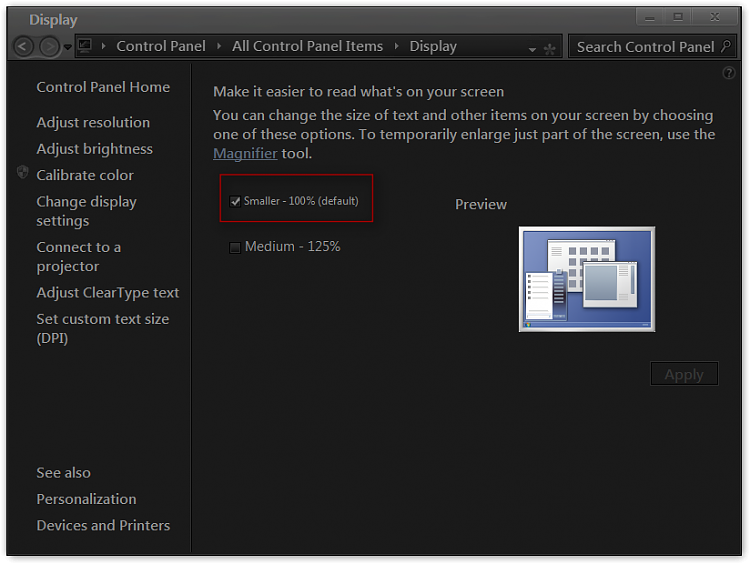Open Devices and Printers link
This screenshot has height=564, width=750.
click(103, 525)
